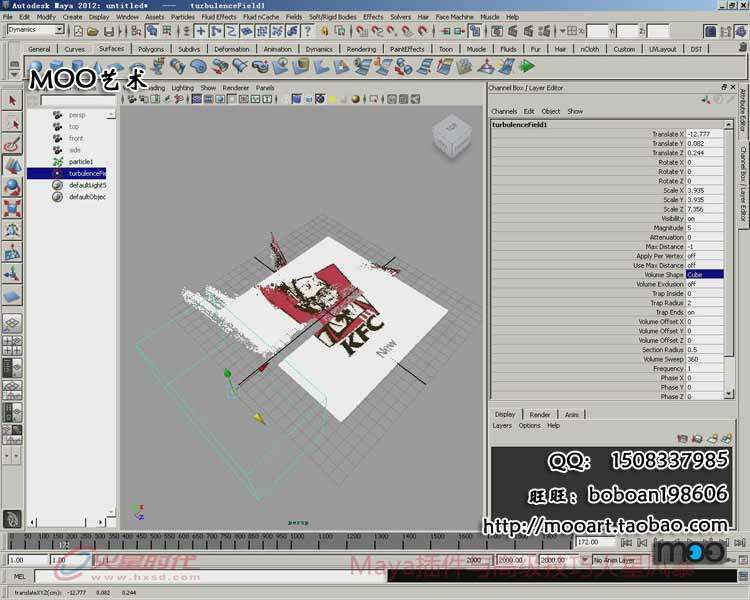This screenshot has width=750, height=600.
Task: Open the Volume Exclusion off value
Action: [x=705, y=284]
